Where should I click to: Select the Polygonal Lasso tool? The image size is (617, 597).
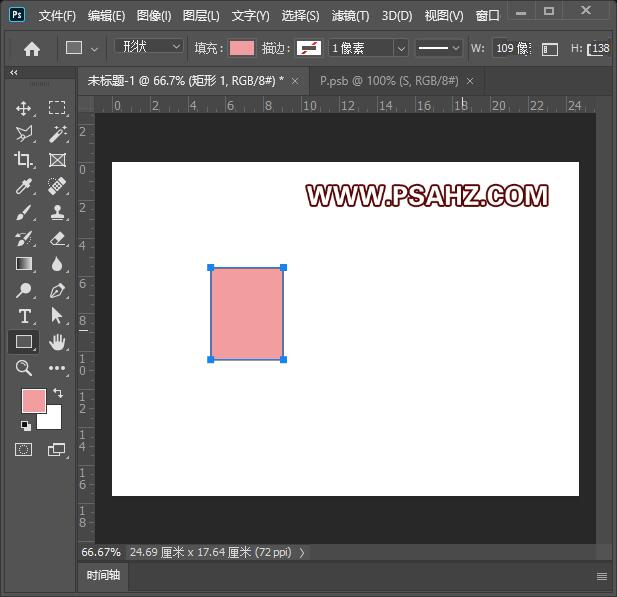(x=24, y=134)
